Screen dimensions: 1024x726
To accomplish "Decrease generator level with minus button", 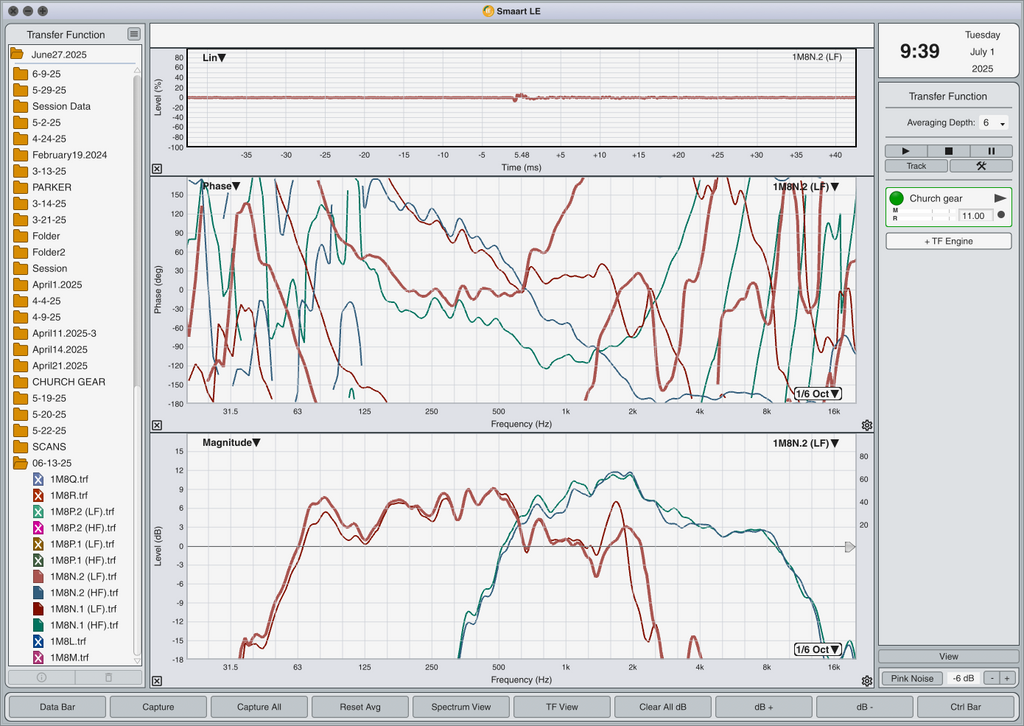I will click(x=992, y=678).
